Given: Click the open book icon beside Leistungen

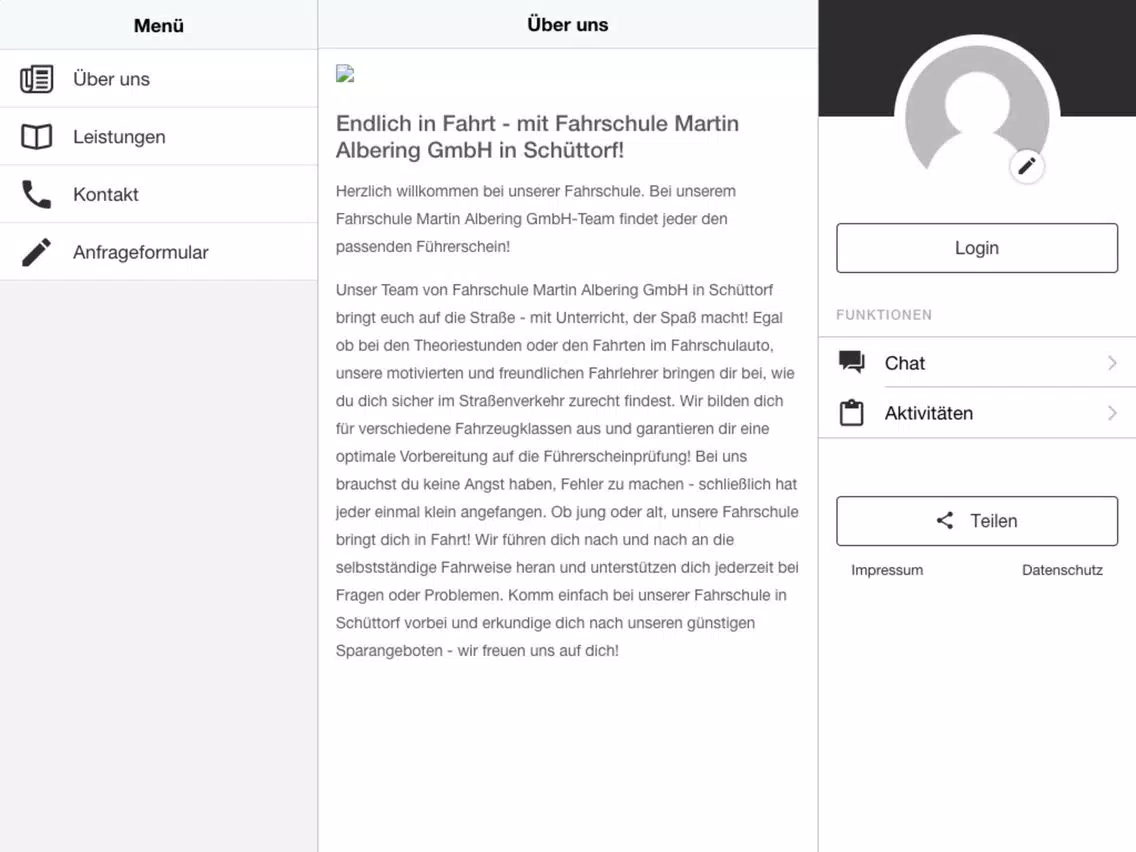Looking at the screenshot, I should 36,137.
